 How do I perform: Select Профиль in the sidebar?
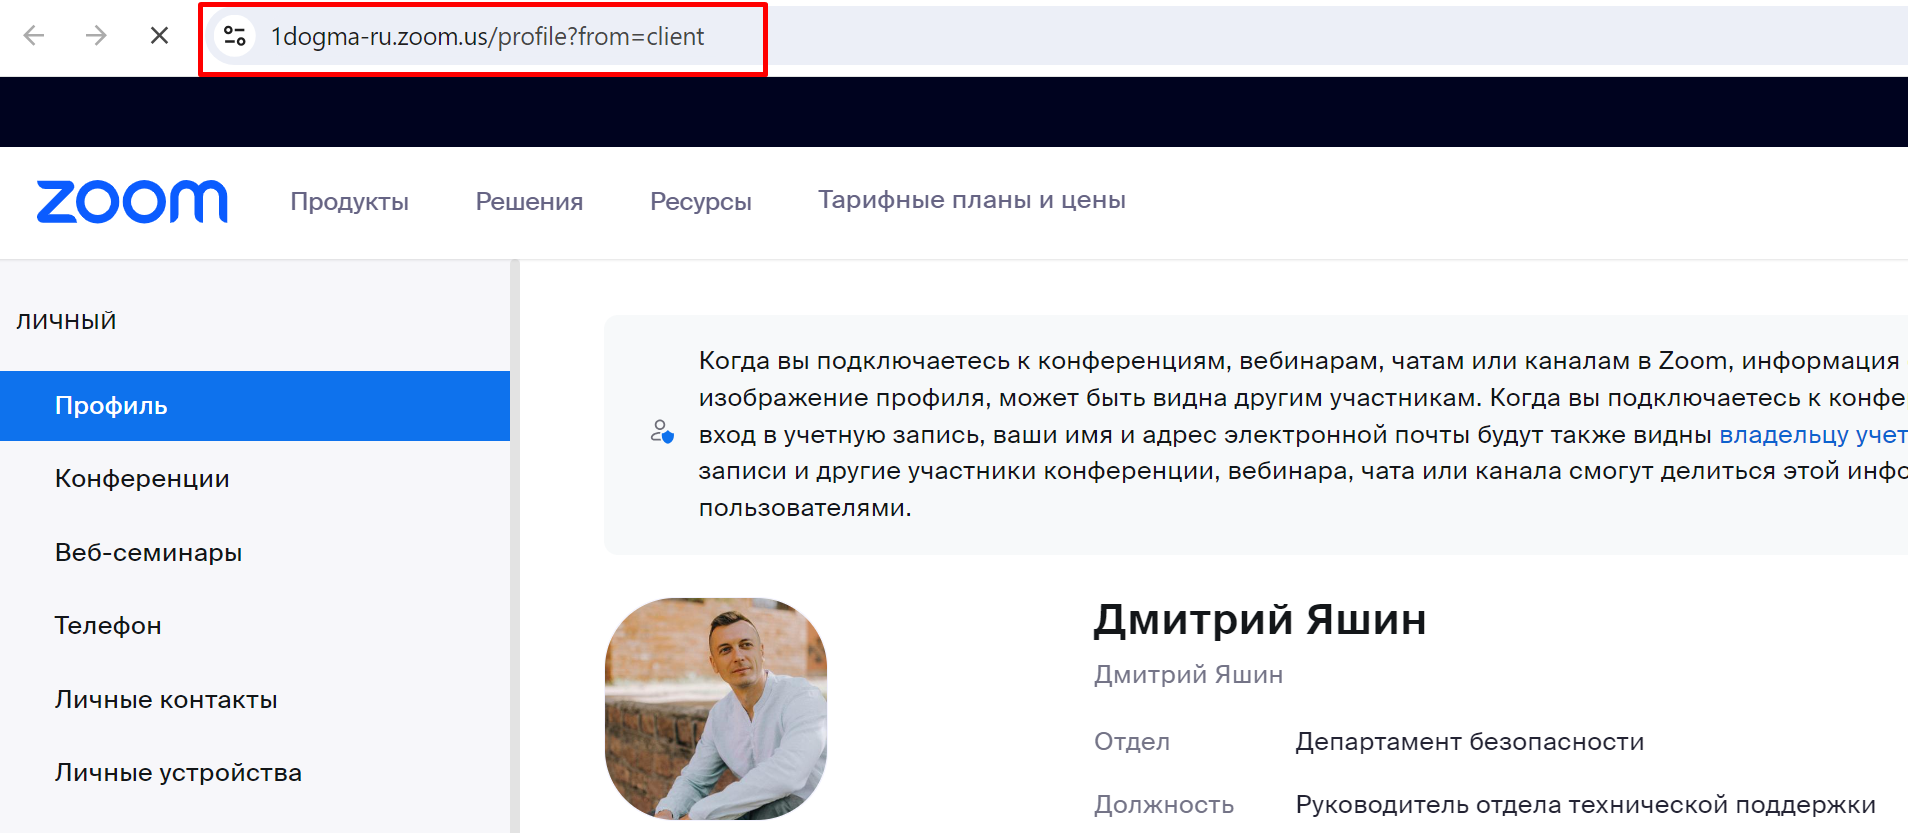tap(111, 406)
